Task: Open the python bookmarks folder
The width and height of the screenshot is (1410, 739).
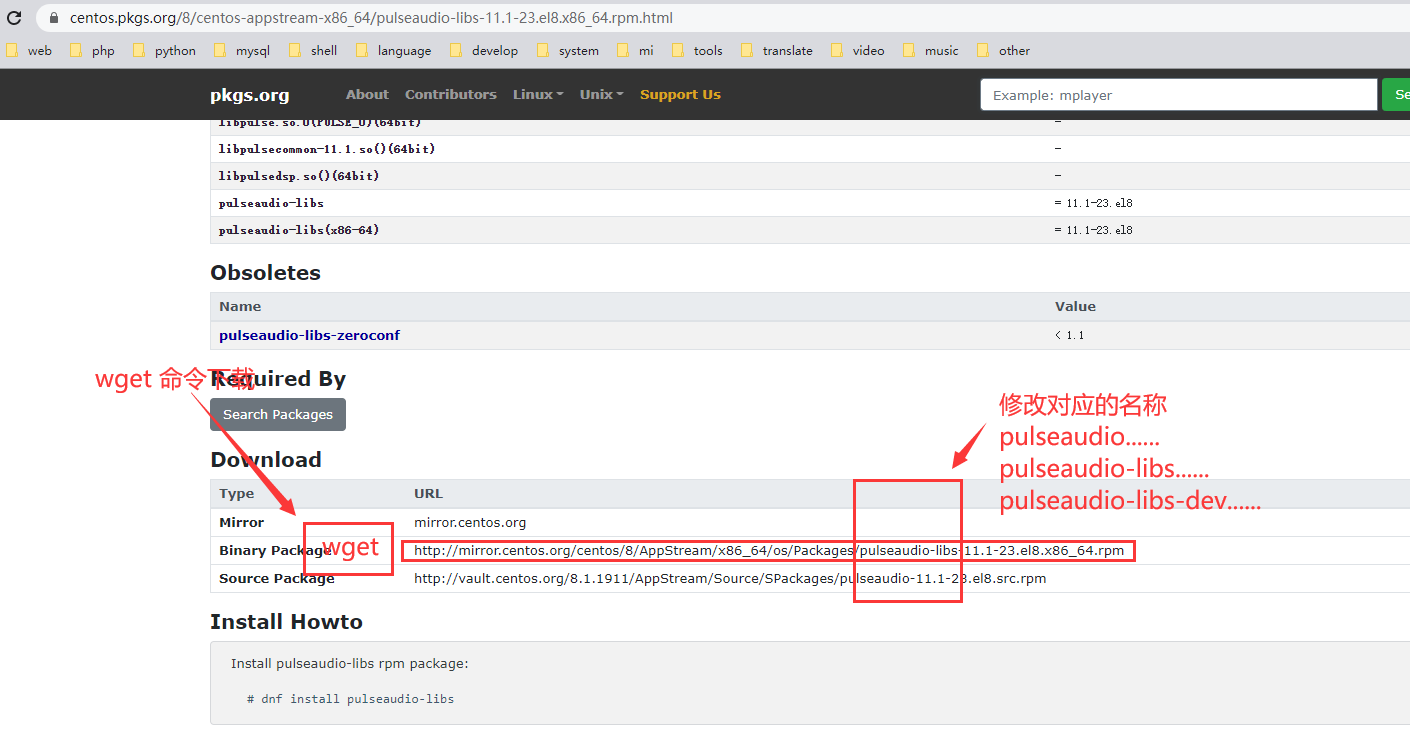Action: click(x=174, y=50)
